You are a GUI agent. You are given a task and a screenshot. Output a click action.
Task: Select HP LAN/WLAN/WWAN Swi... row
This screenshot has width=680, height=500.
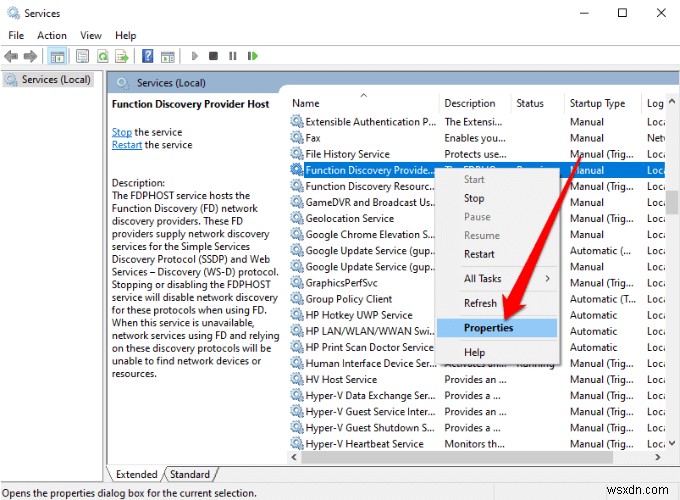(362, 331)
